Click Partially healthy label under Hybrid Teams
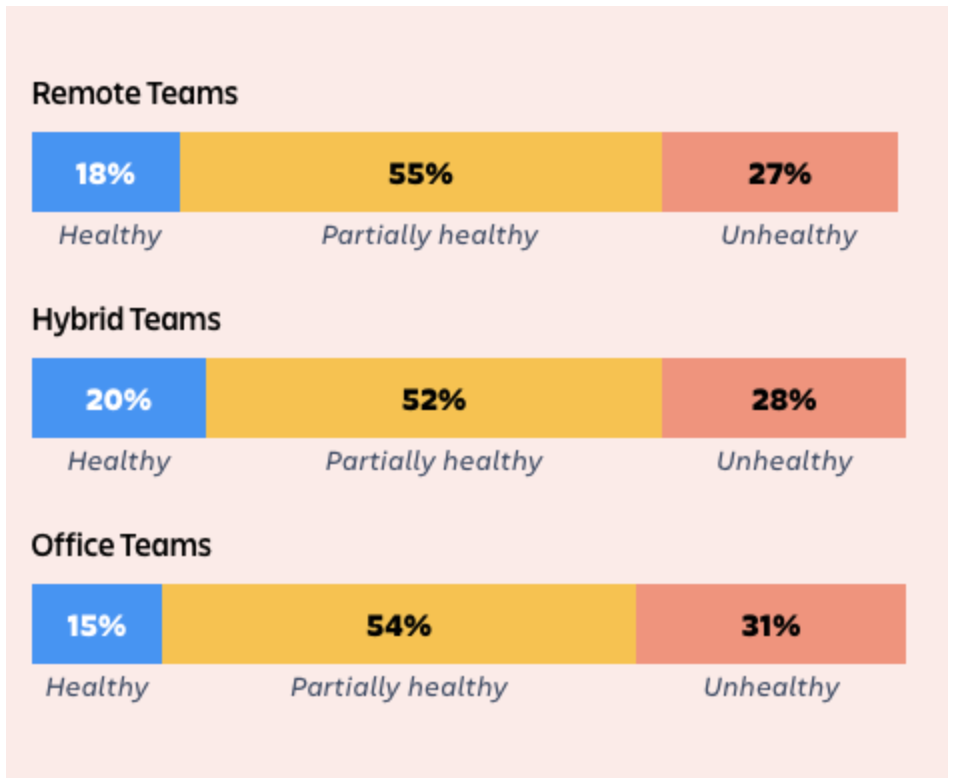The height and width of the screenshot is (778, 954). coord(434,462)
